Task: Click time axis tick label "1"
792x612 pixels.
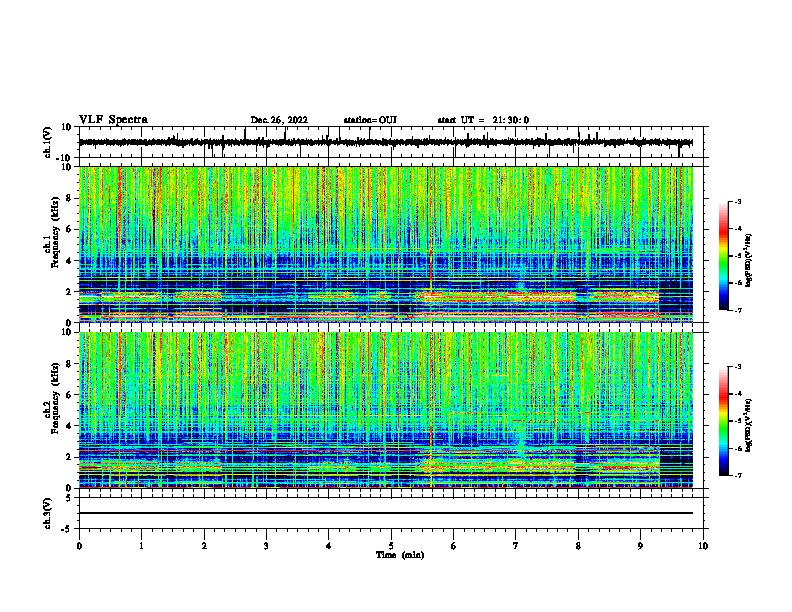Action: pos(141,546)
